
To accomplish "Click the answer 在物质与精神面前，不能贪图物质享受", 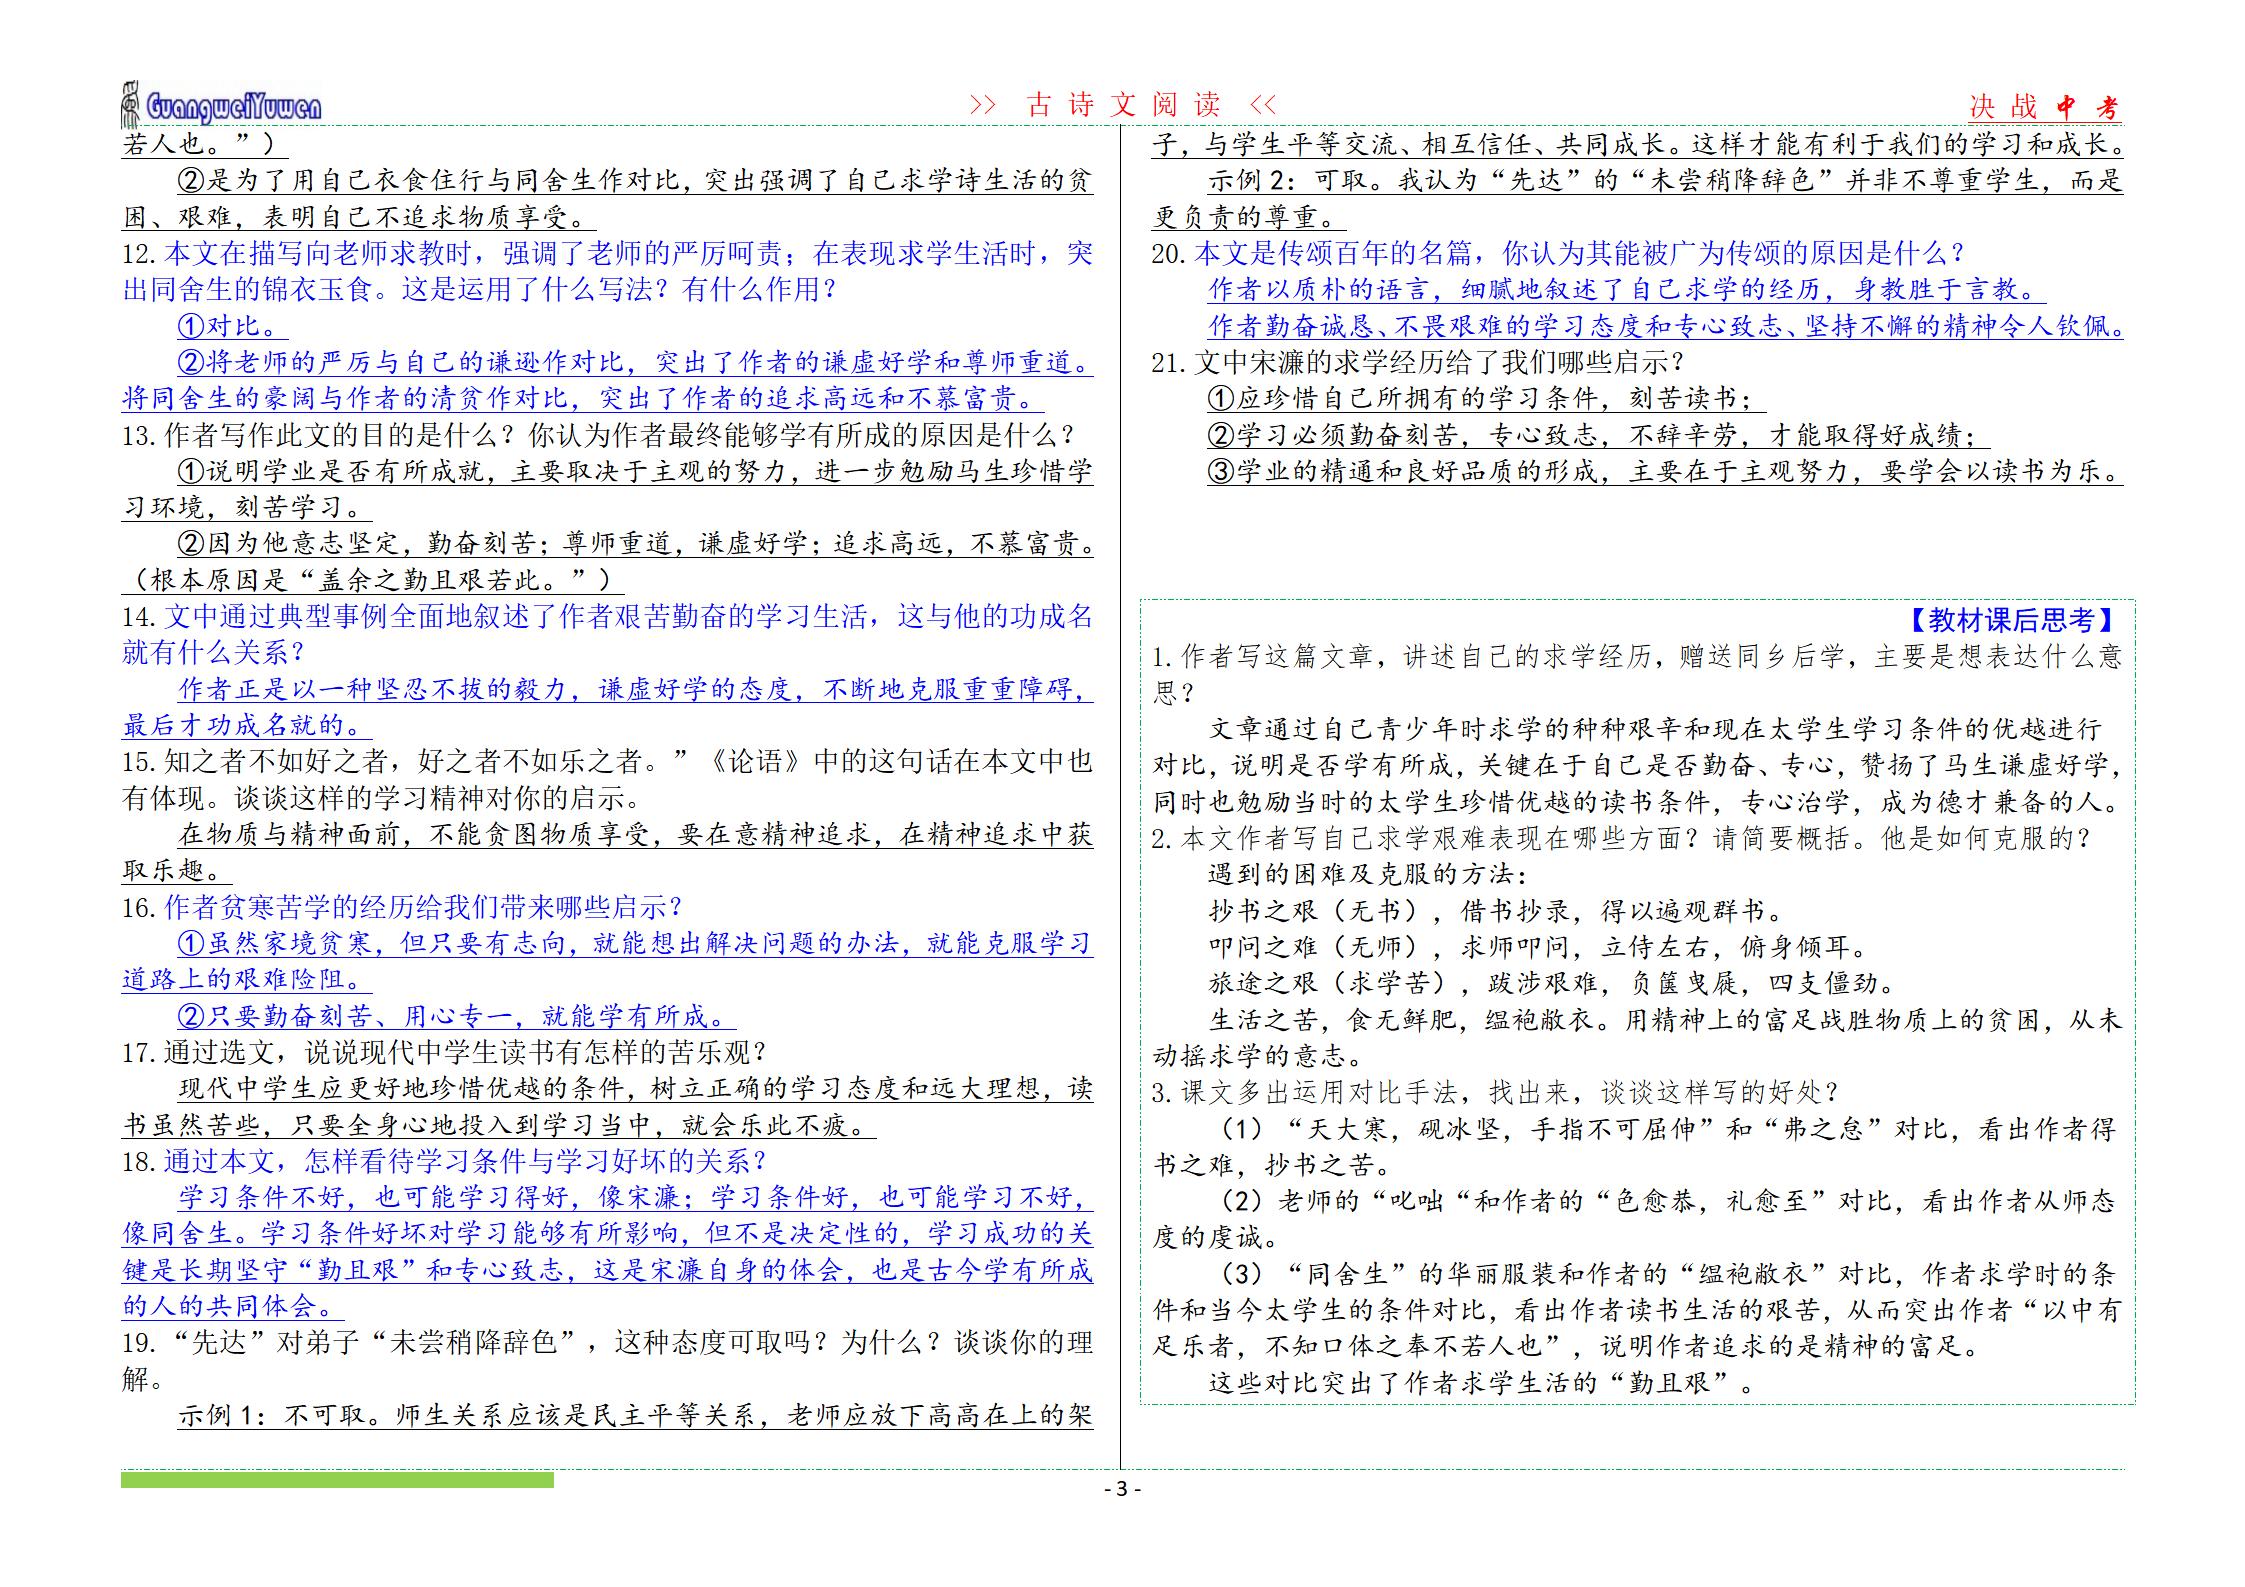I will coord(608,852).
